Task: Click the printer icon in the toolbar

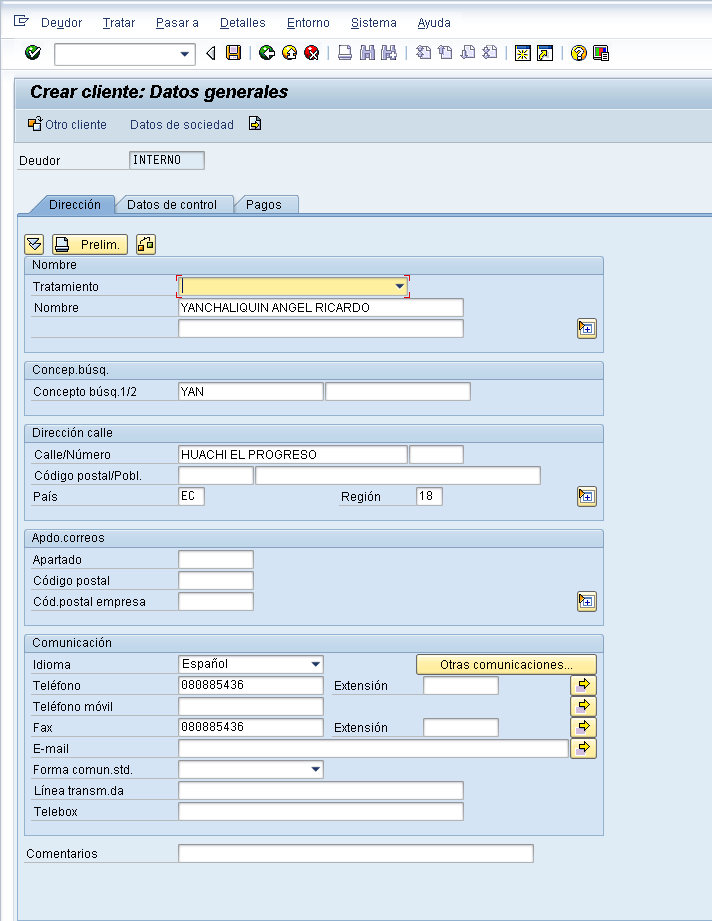Action: 345,53
